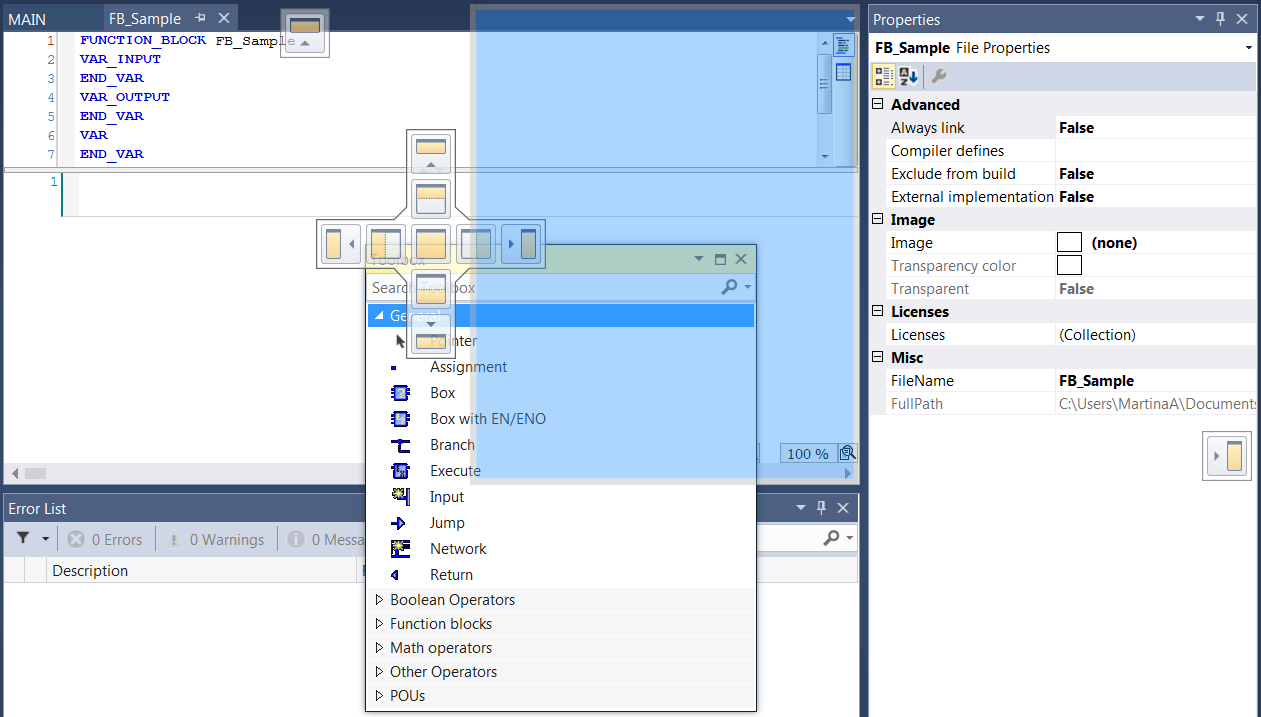Viewport: 1261px width, 717px height.
Task: Click the Categorized view icon in Properties
Action: tap(884, 76)
